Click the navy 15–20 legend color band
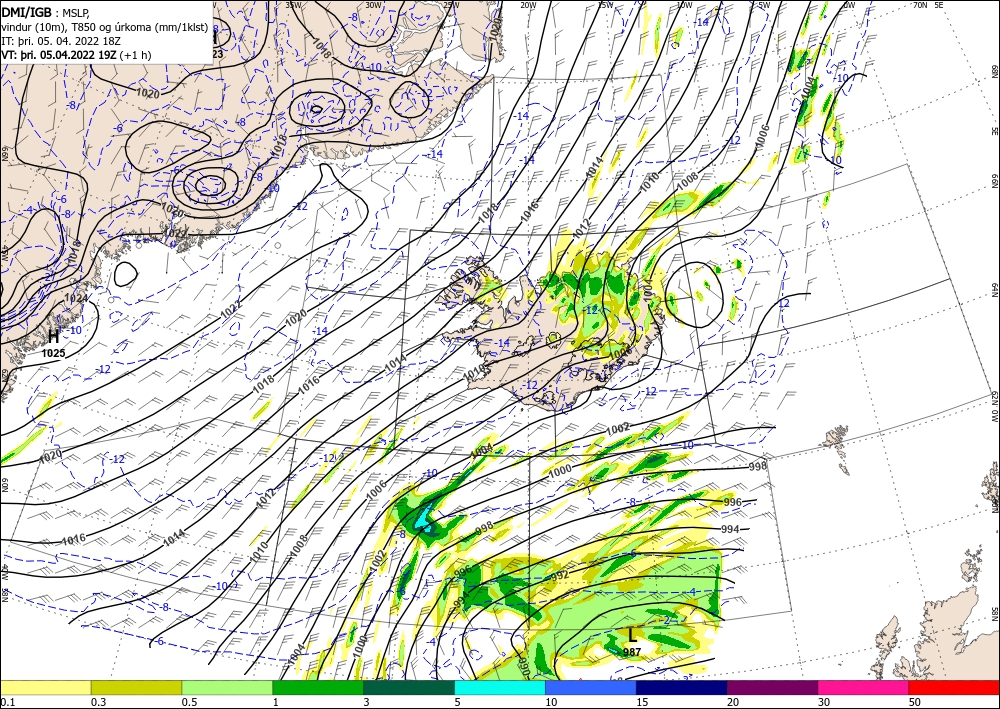1000x709 pixels. (682, 687)
